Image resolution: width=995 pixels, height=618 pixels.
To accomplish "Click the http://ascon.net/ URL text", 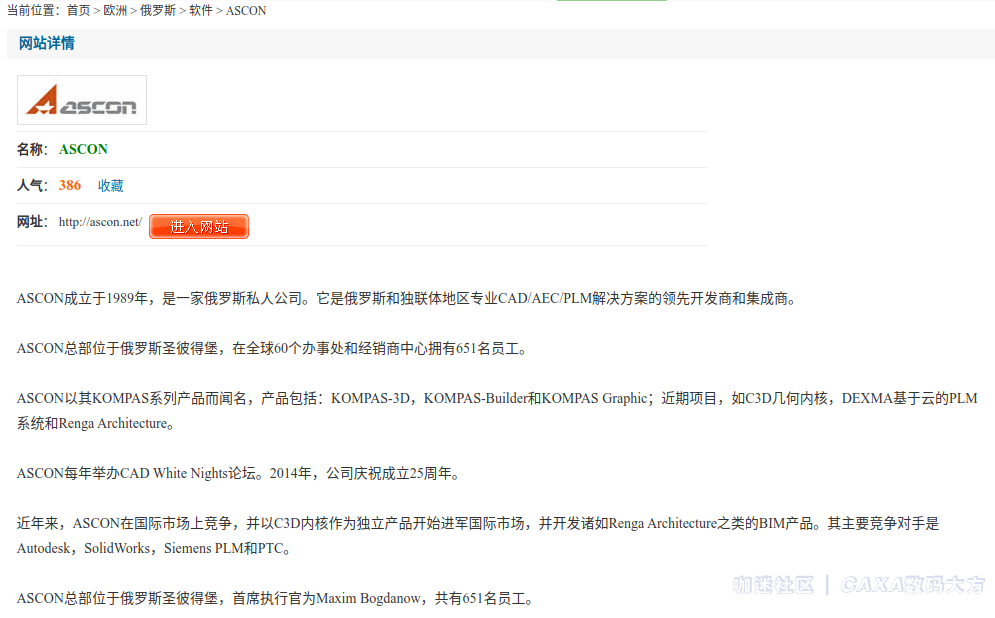I will pos(100,222).
